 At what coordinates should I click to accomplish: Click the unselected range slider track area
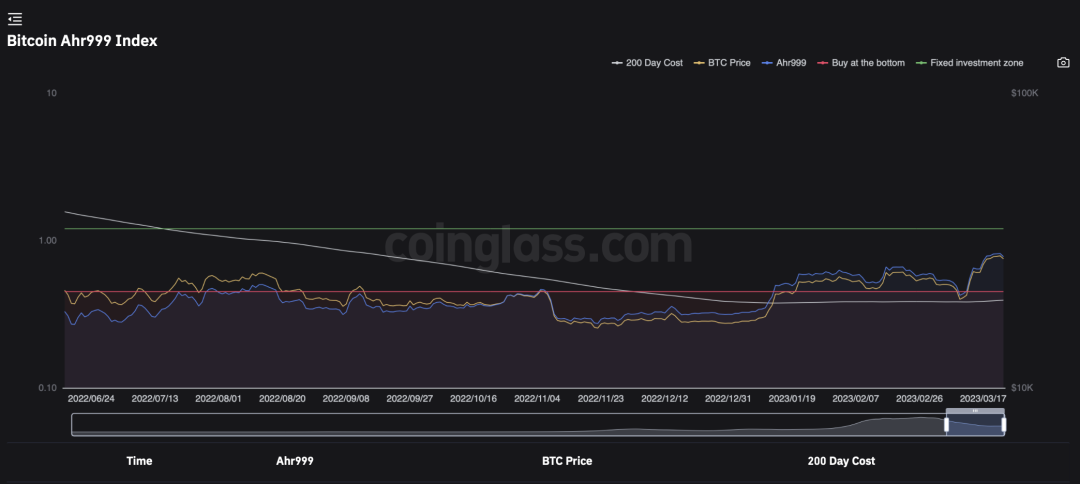click(500, 425)
